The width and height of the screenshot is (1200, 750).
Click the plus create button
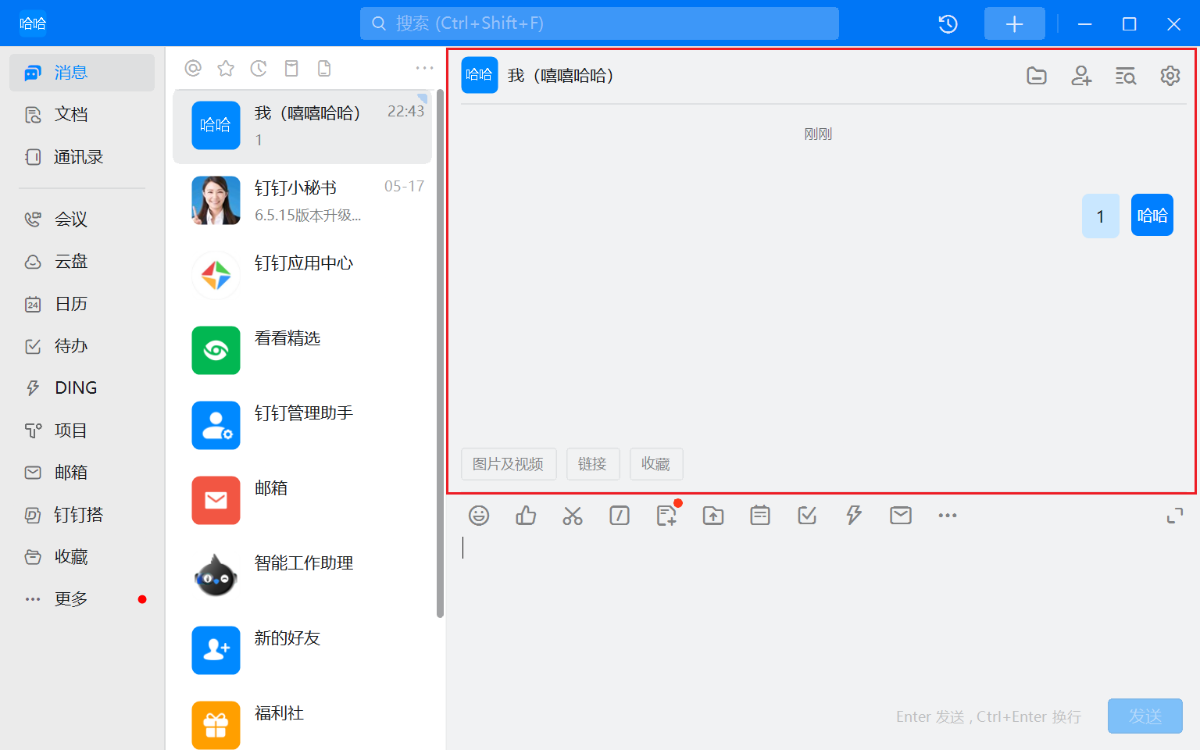[x=1014, y=24]
